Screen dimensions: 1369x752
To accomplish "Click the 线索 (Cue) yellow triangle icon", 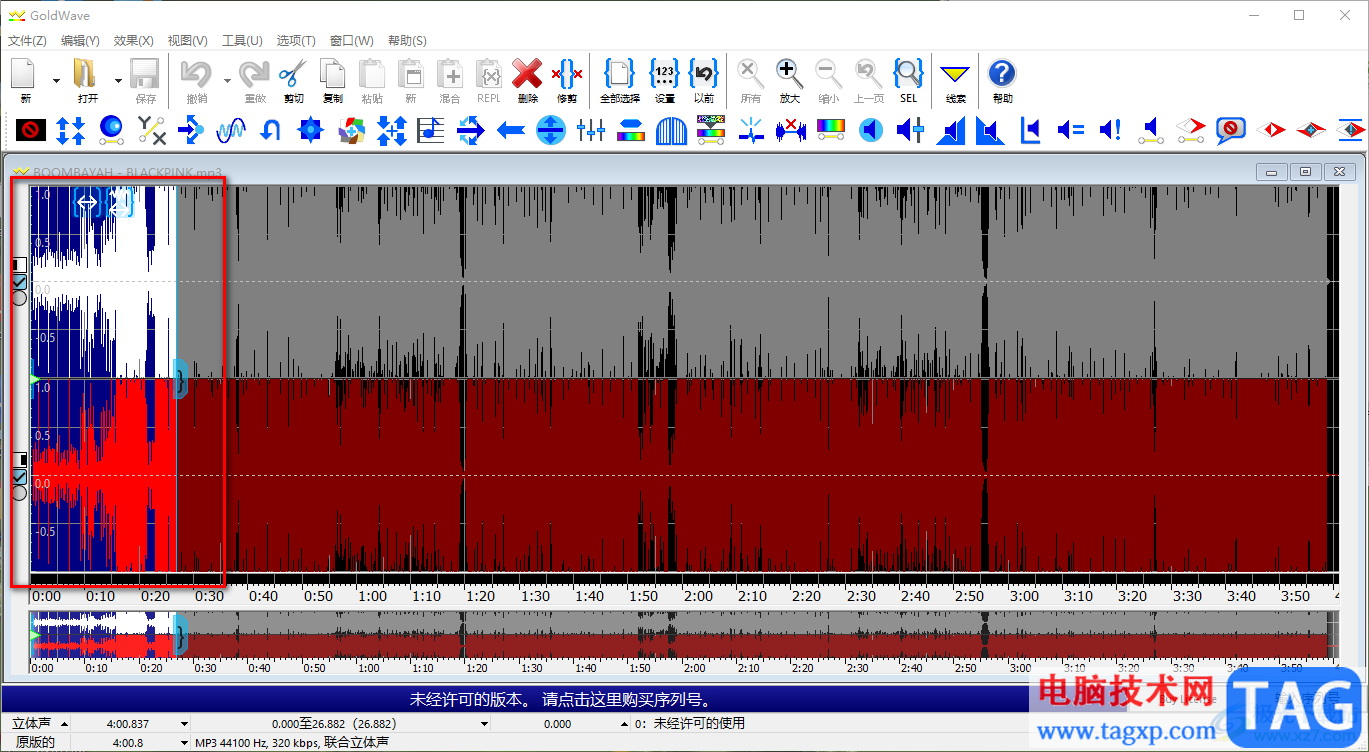I will [x=956, y=74].
